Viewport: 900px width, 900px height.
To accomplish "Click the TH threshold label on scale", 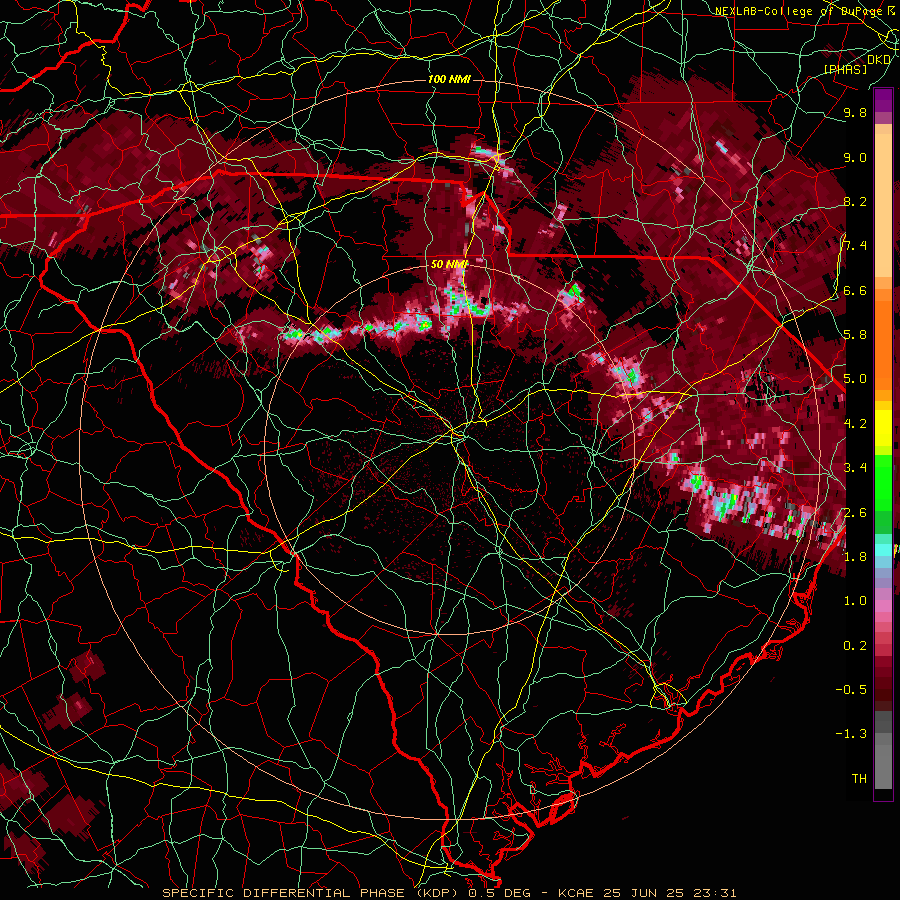I will pyautogui.click(x=859, y=778).
